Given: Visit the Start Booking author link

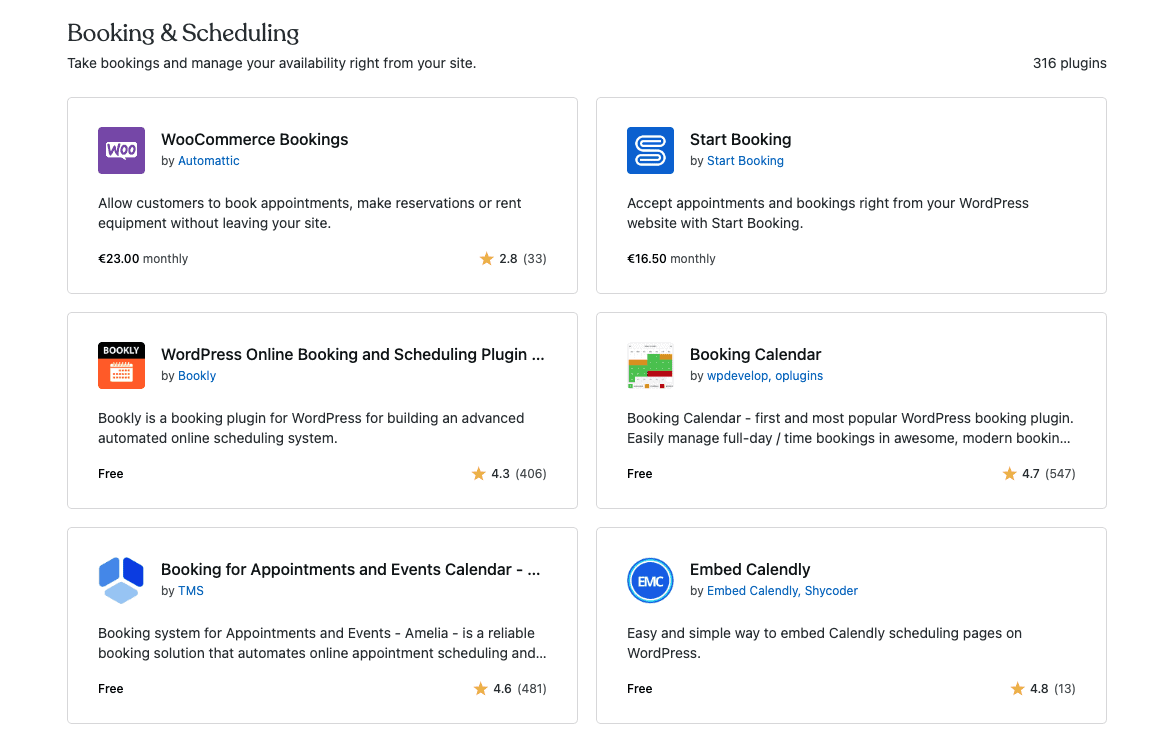Looking at the screenshot, I should pos(745,161).
